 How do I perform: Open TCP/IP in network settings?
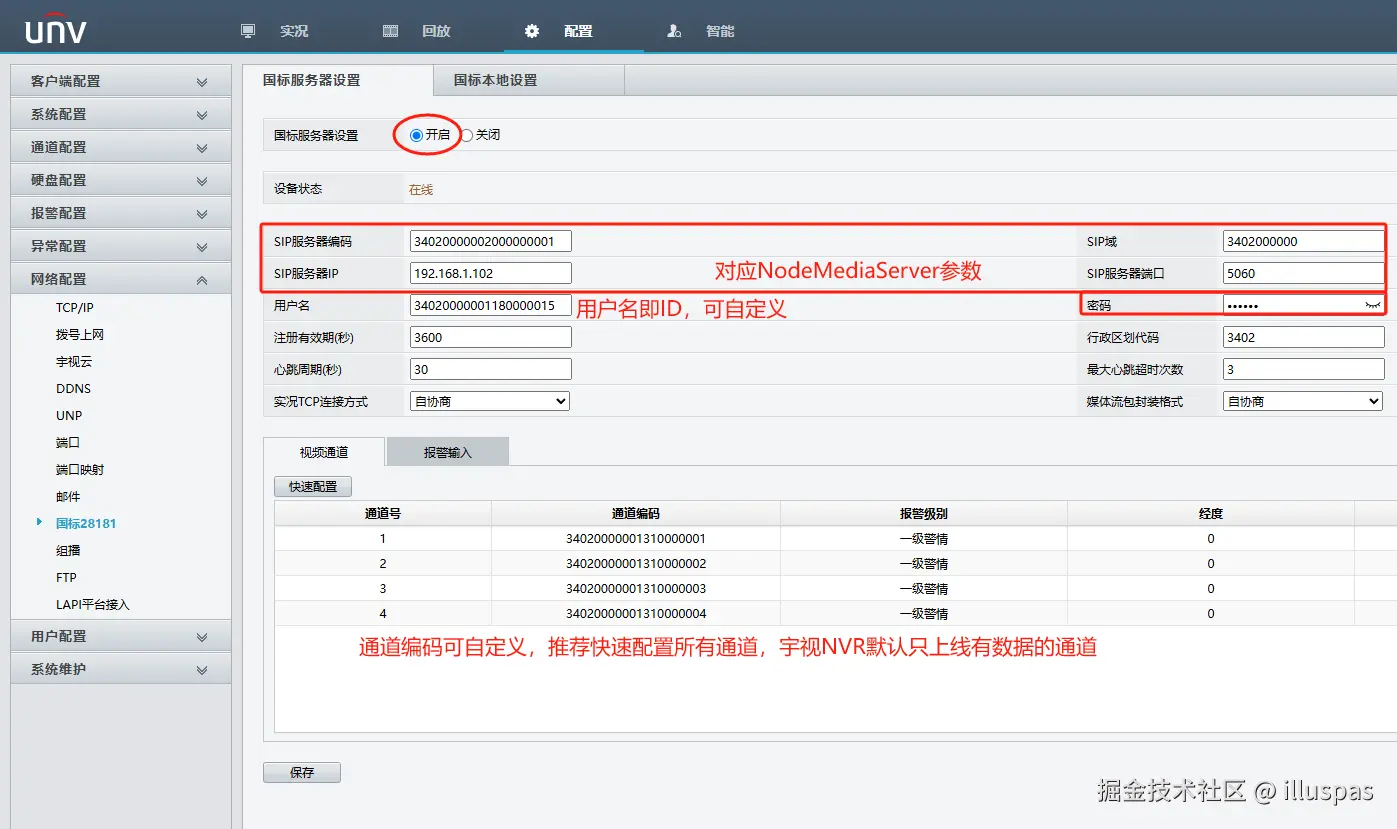pyautogui.click(x=75, y=308)
